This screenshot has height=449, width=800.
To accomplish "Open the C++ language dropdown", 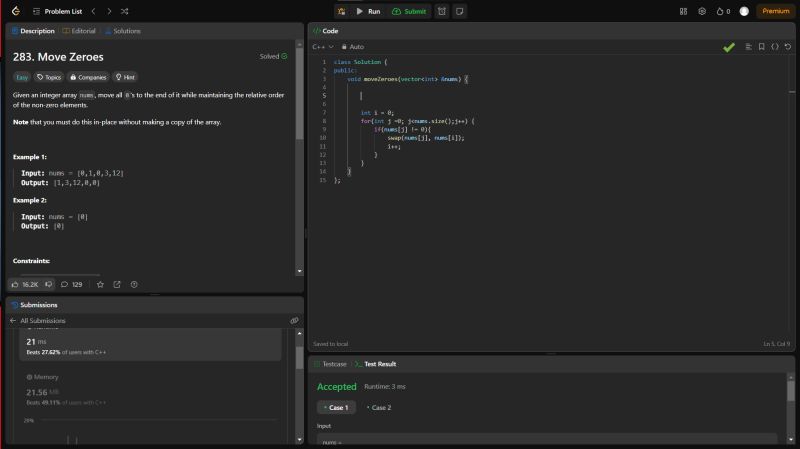I will coord(322,47).
